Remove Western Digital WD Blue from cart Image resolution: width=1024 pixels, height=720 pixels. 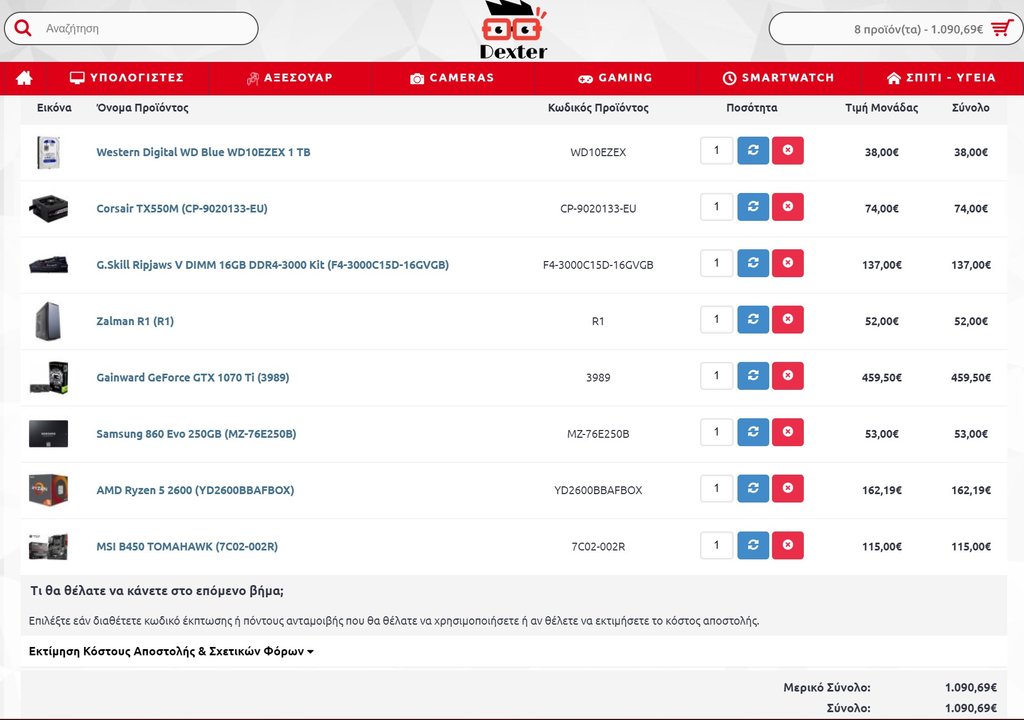coord(788,150)
